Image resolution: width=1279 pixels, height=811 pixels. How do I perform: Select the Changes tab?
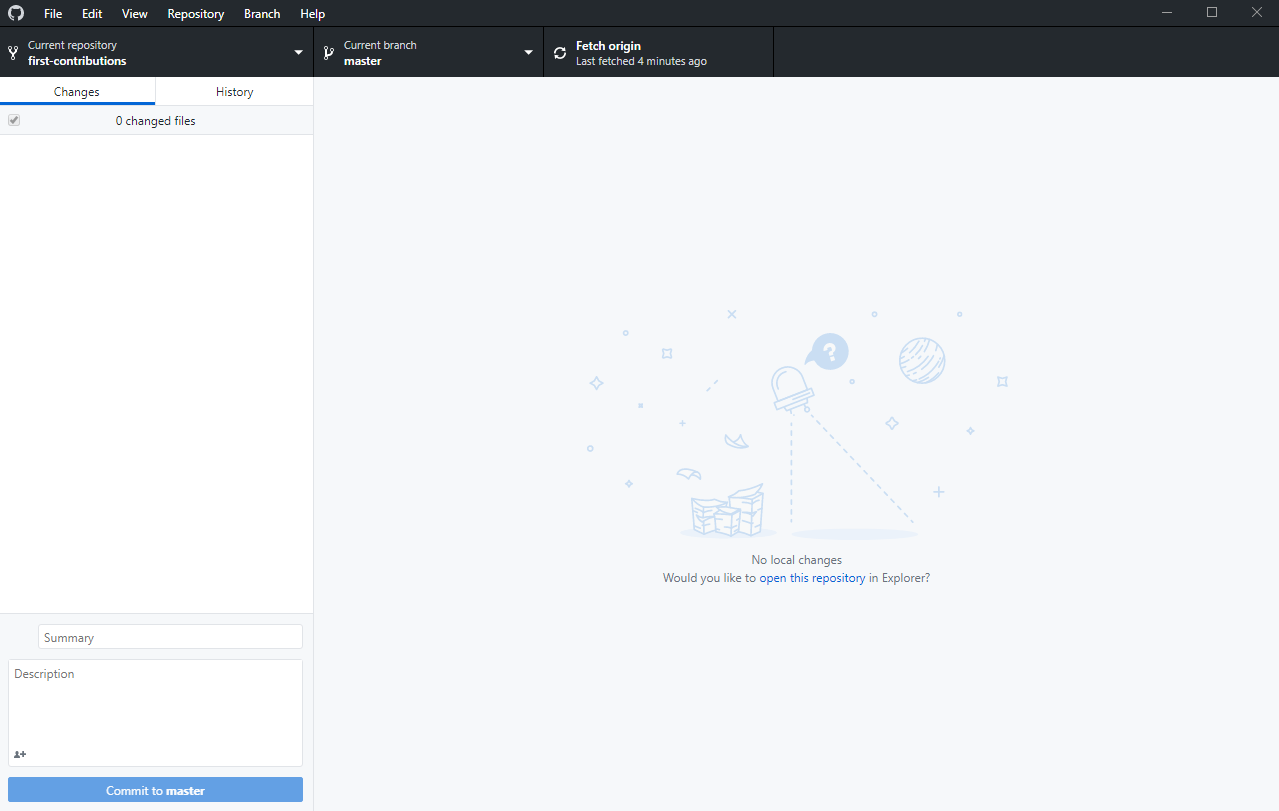(77, 91)
